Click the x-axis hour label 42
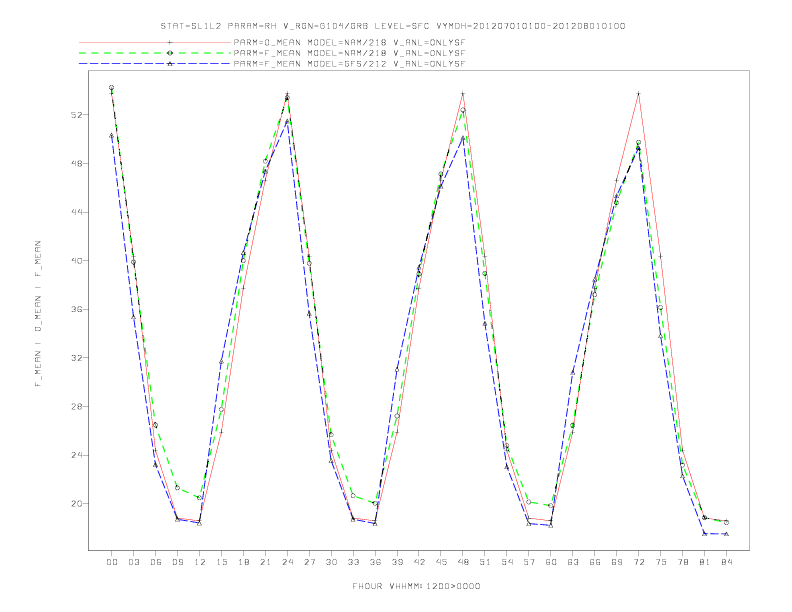This screenshot has height=612, width=792. click(x=419, y=562)
